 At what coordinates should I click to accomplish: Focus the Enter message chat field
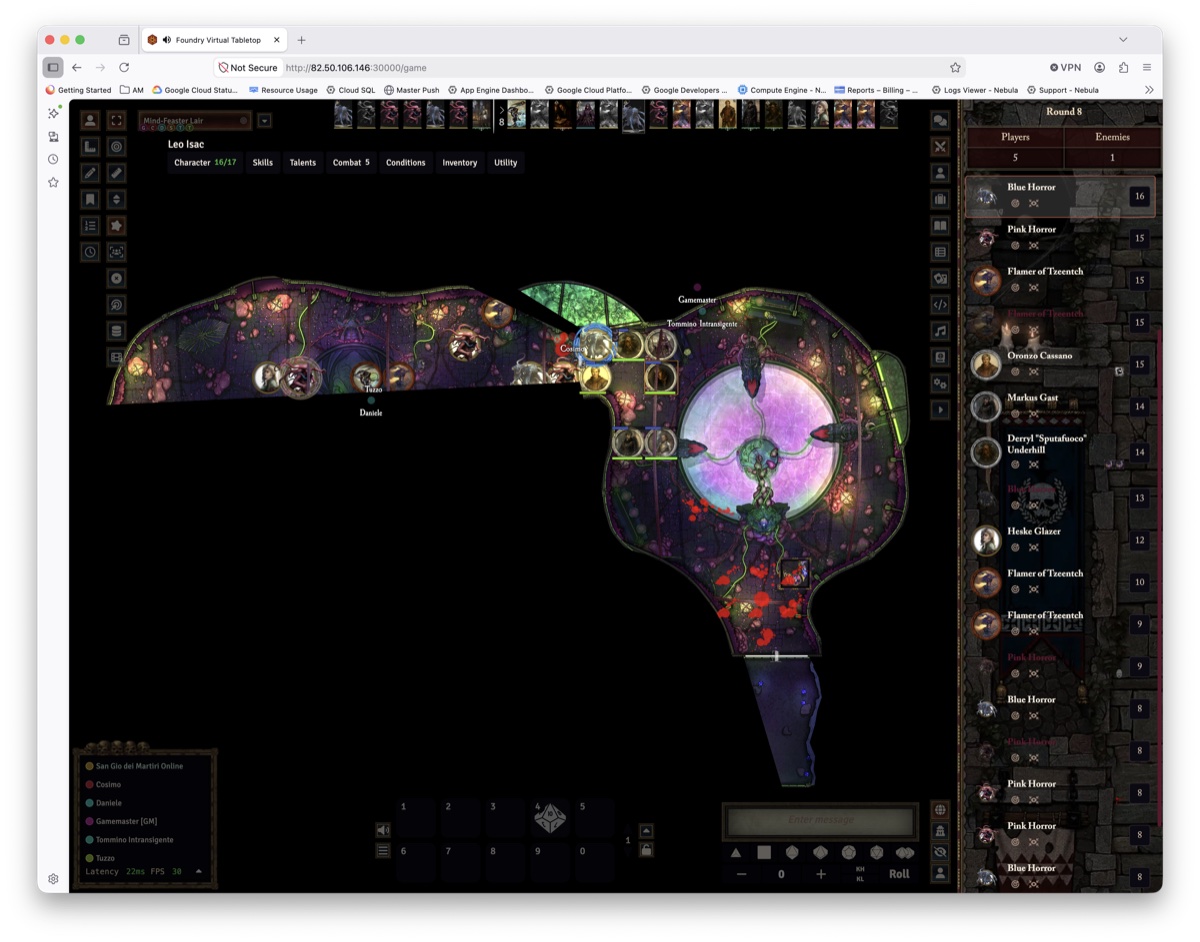[820, 821]
